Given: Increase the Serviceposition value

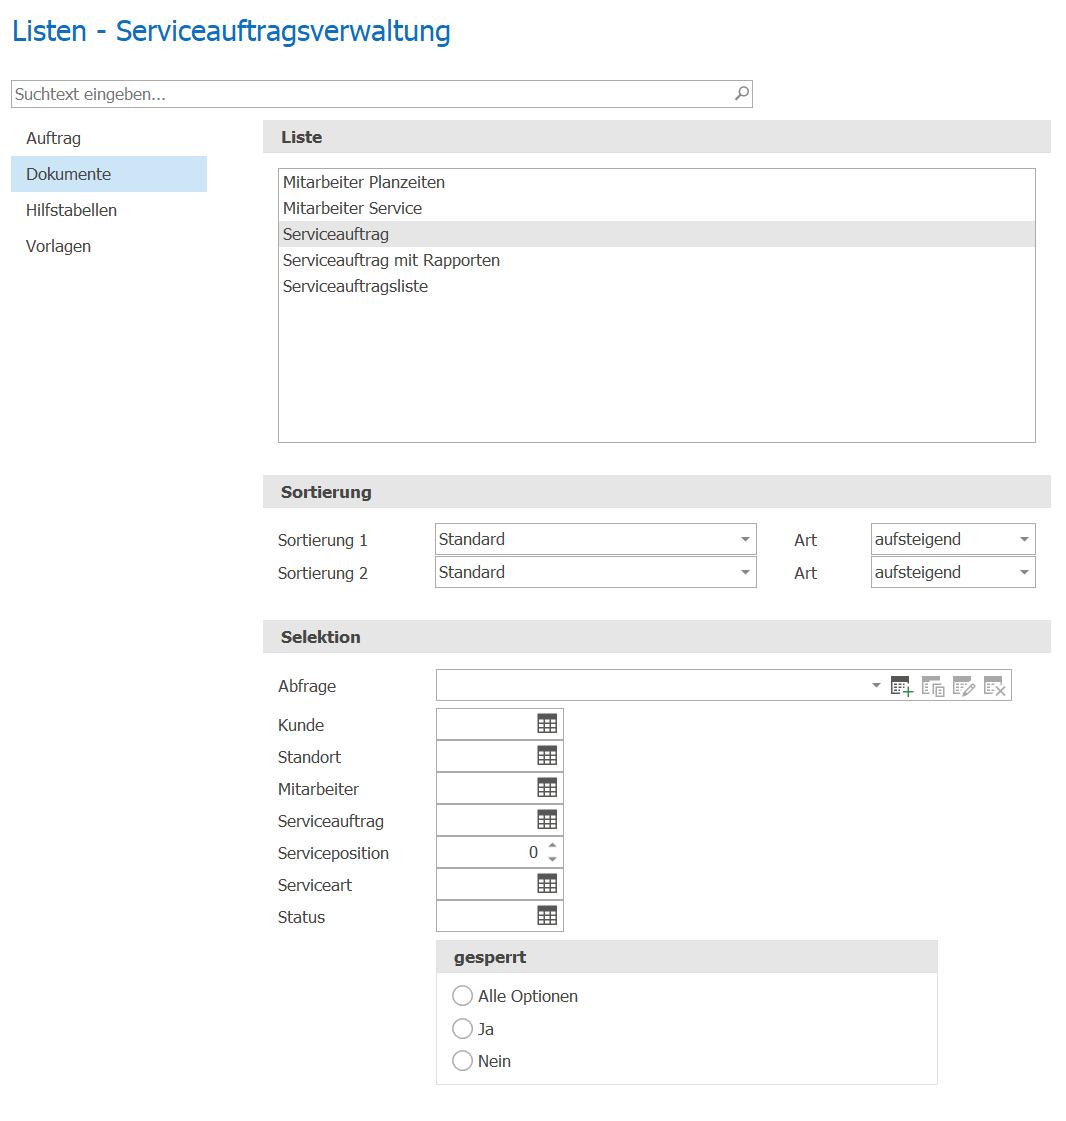Looking at the screenshot, I should pos(552,846).
